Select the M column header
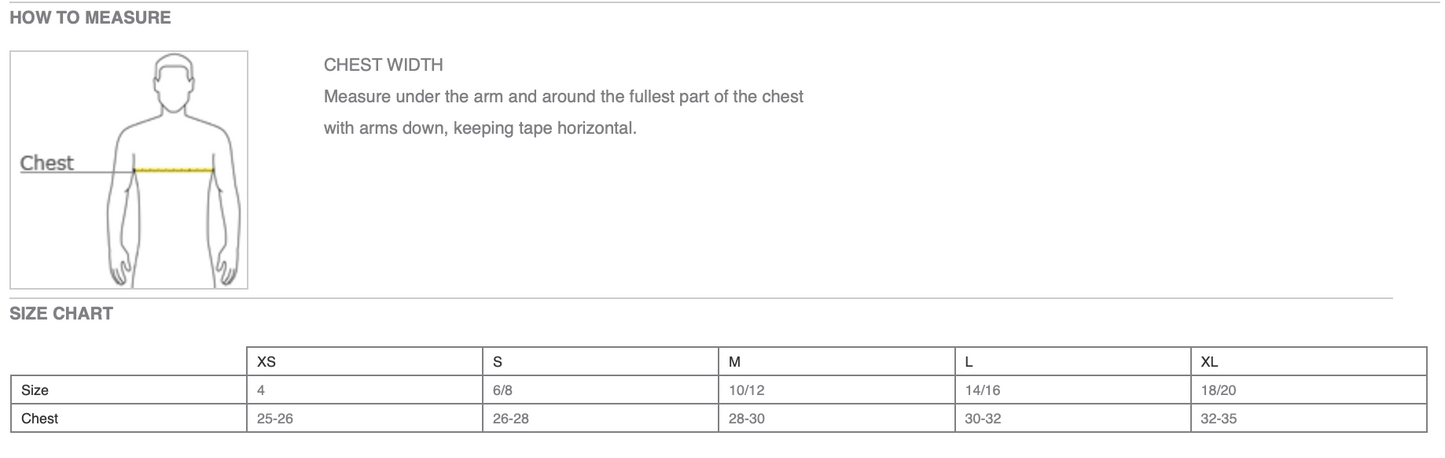The height and width of the screenshot is (458, 1445). pyautogui.click(x=735, y=361)
